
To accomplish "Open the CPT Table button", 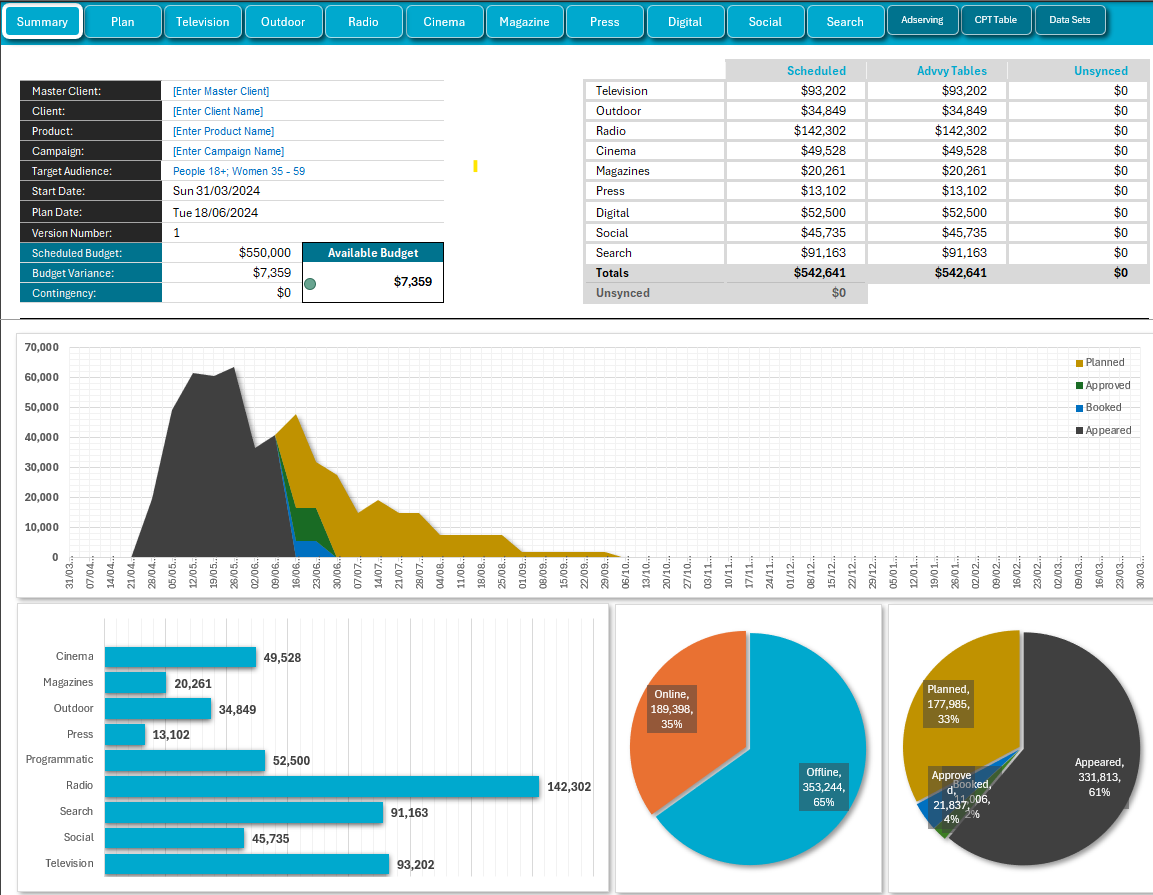I will coord(995,20).
